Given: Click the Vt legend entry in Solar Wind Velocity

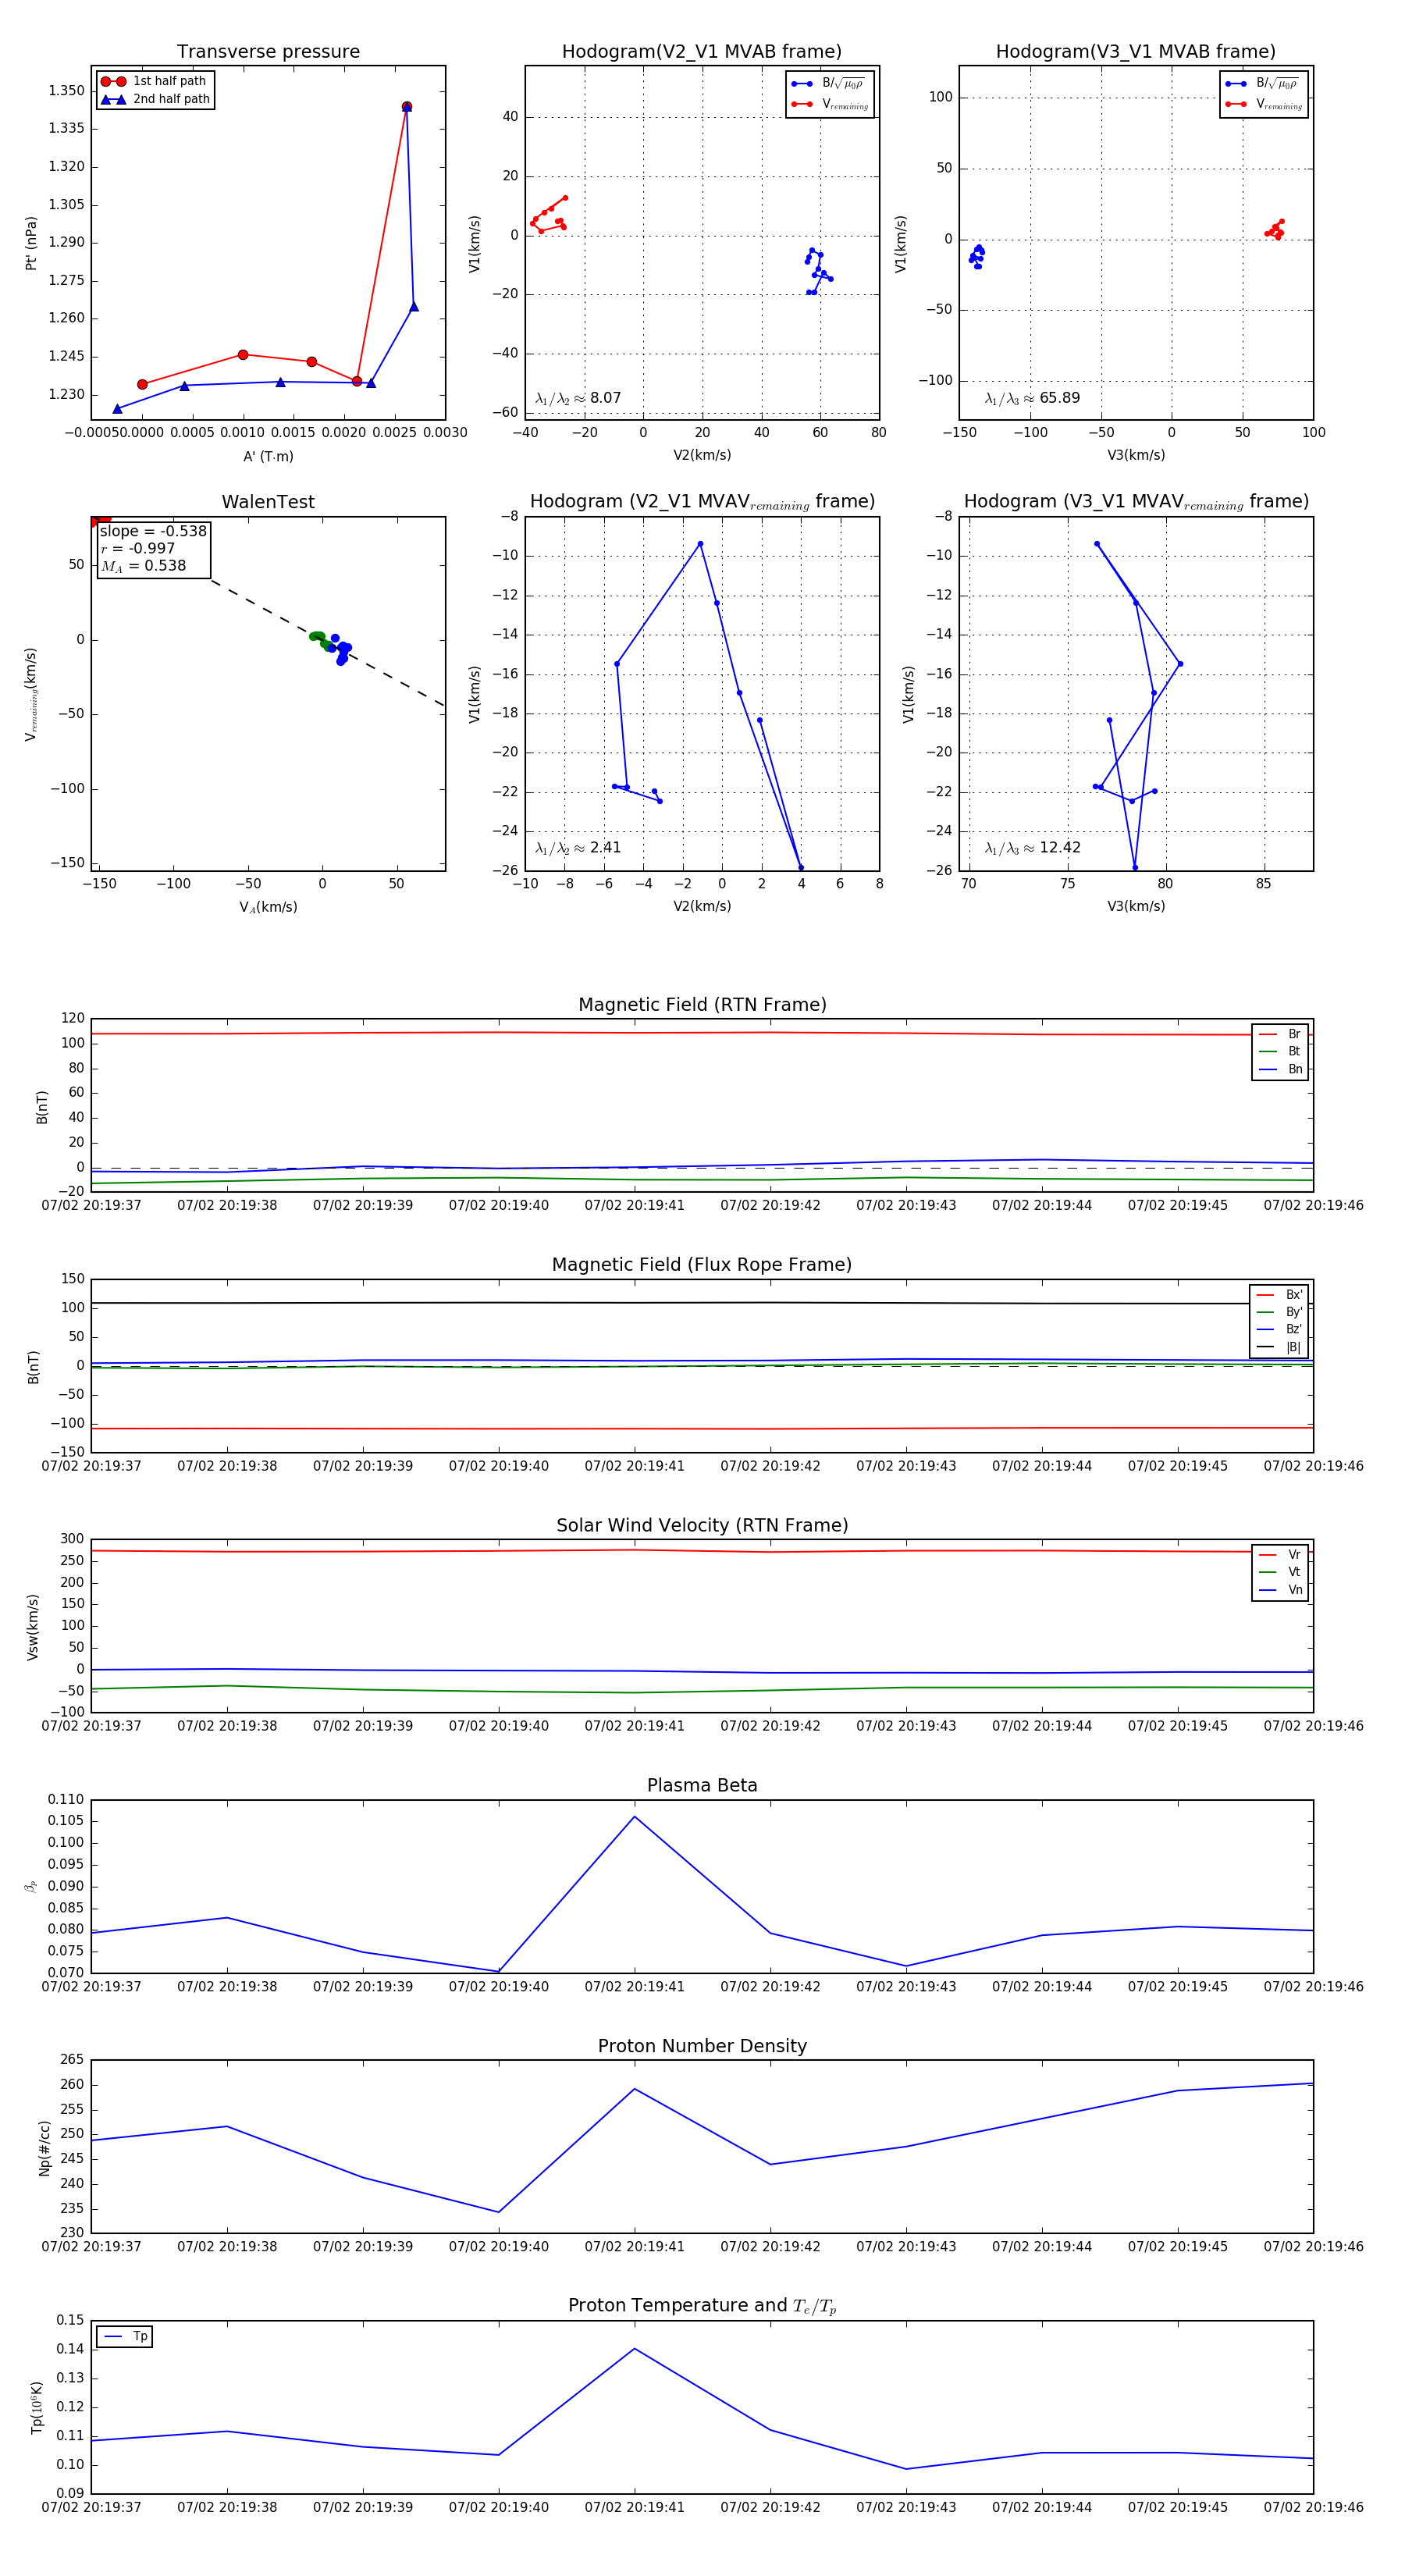Looking at the screenshot, I should pyautogui.click(x=1281, y=1572).
